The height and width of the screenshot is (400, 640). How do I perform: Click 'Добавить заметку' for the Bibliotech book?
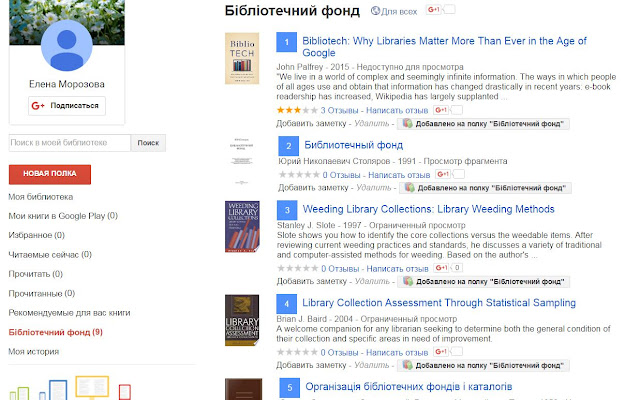(311, 123)
